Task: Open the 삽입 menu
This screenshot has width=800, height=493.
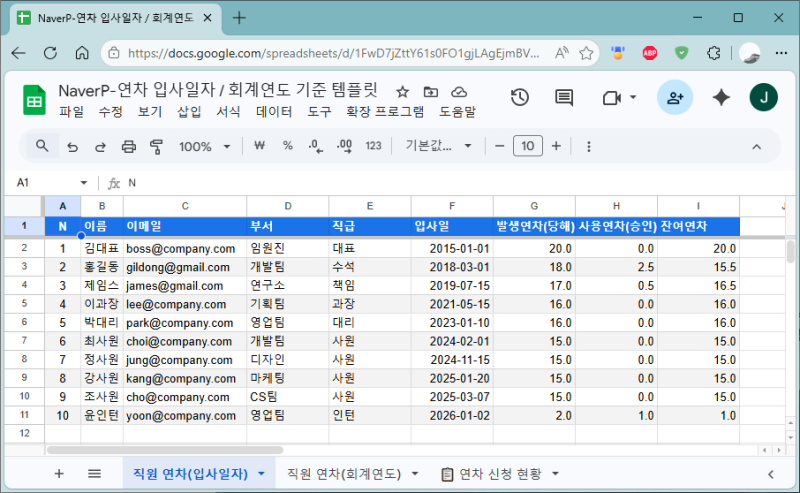Action: pos(189,112)
